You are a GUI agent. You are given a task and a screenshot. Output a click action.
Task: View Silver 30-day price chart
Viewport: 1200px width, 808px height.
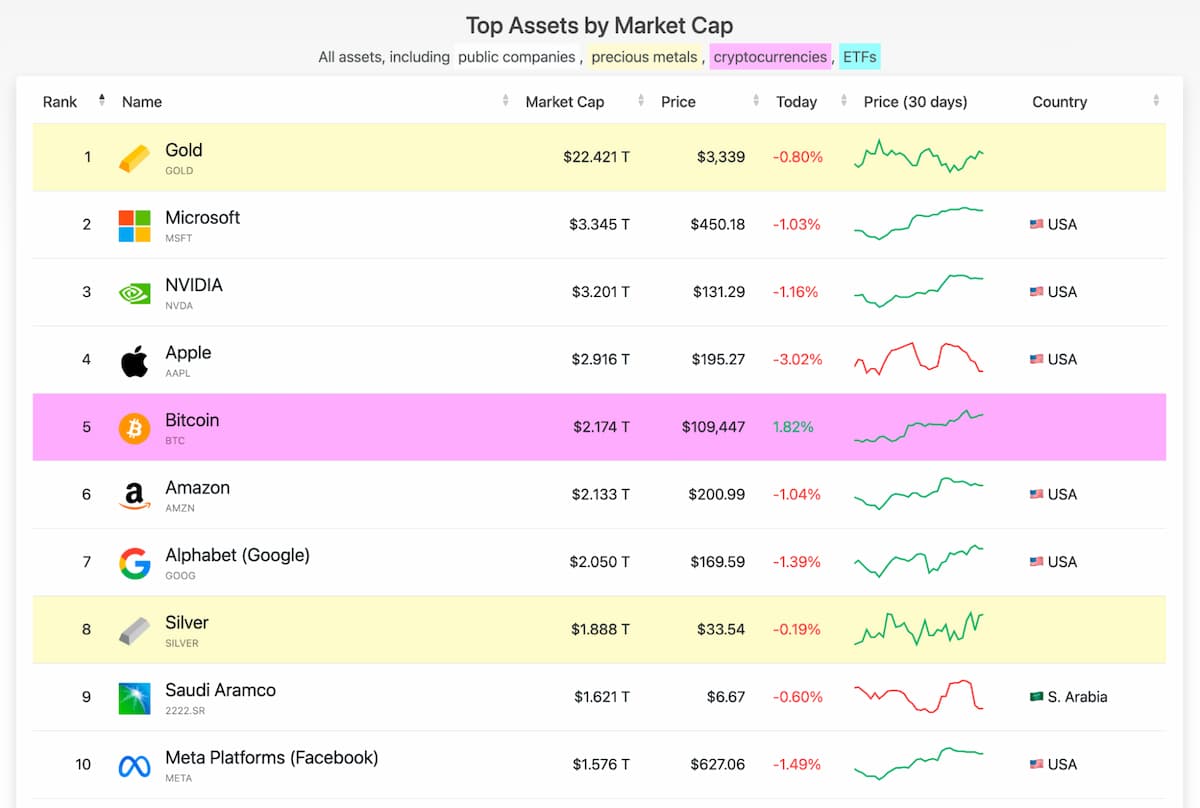coord(919,629)
